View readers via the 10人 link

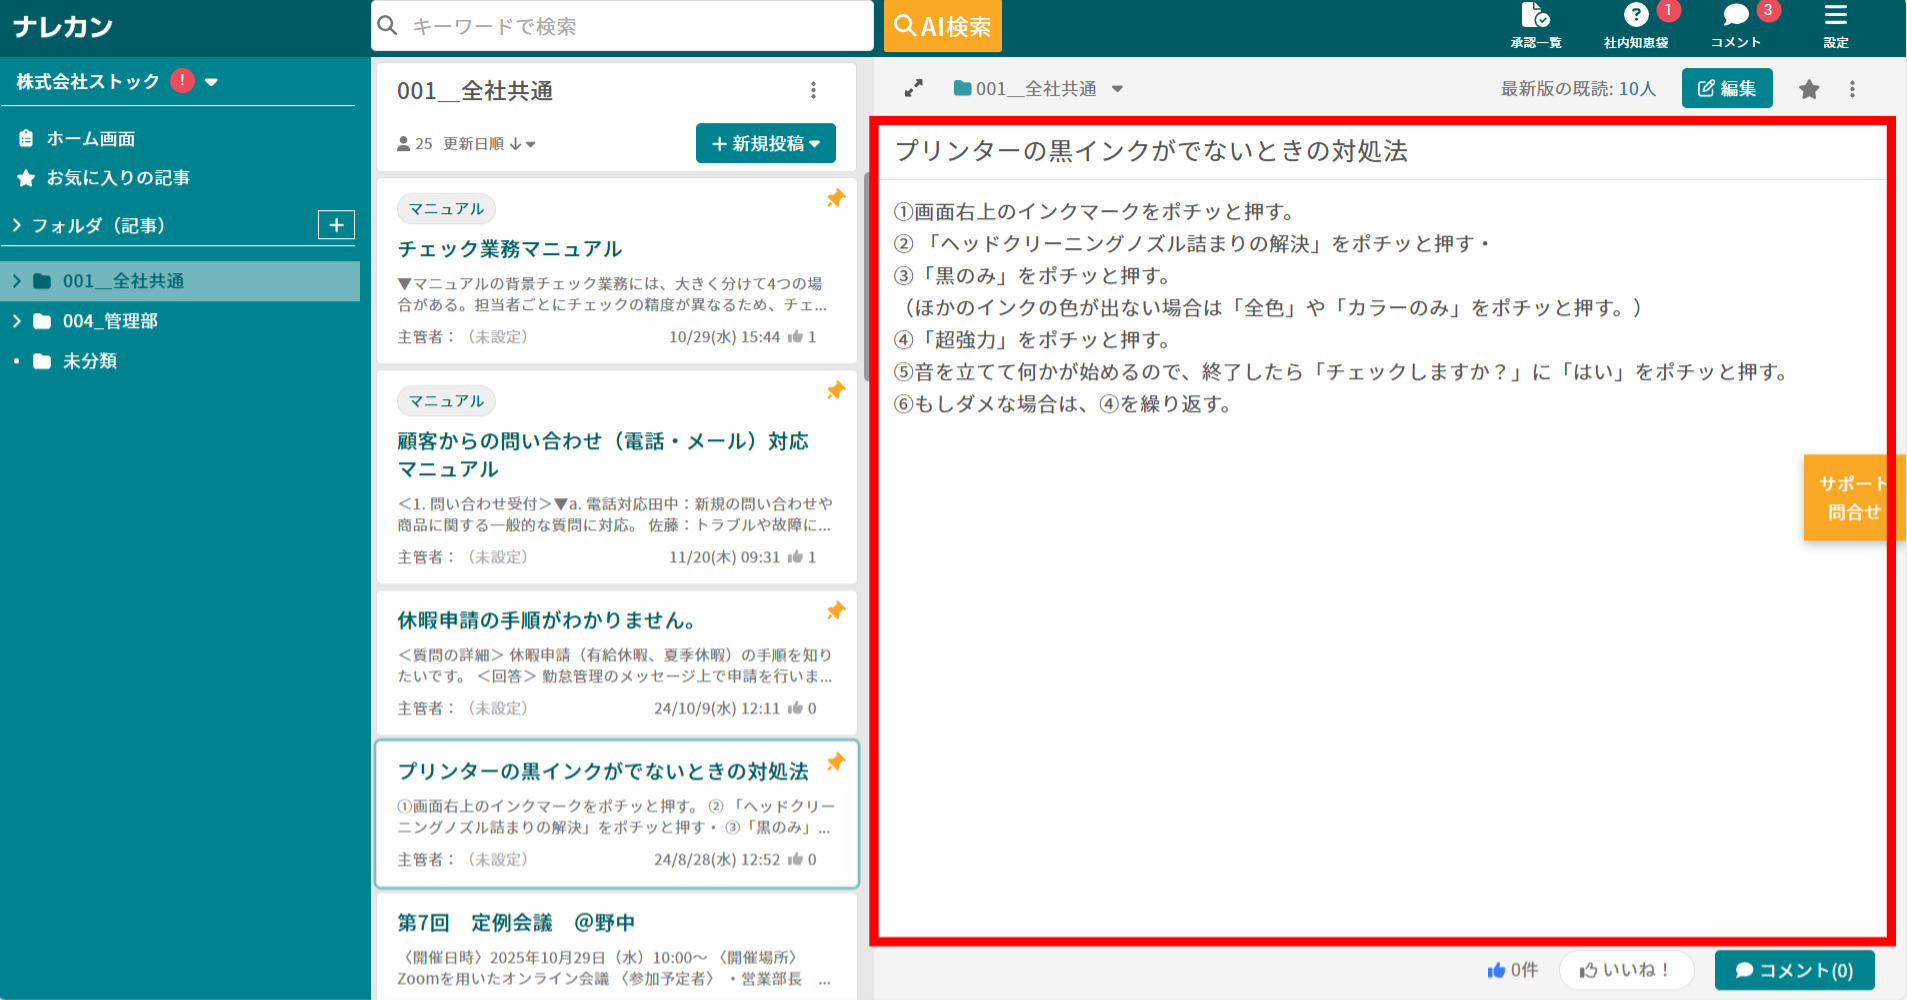click(x=1634, y=88)
